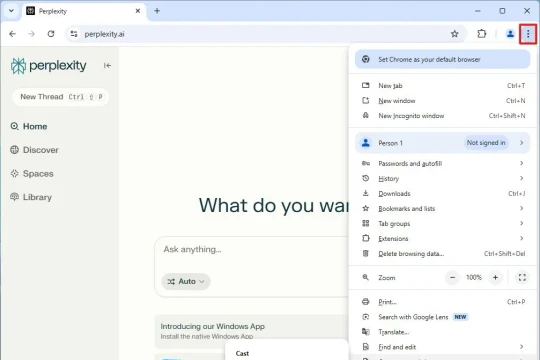Click the Google Lens icon in menu
The image size is (540, 360).
click(366, 317)
